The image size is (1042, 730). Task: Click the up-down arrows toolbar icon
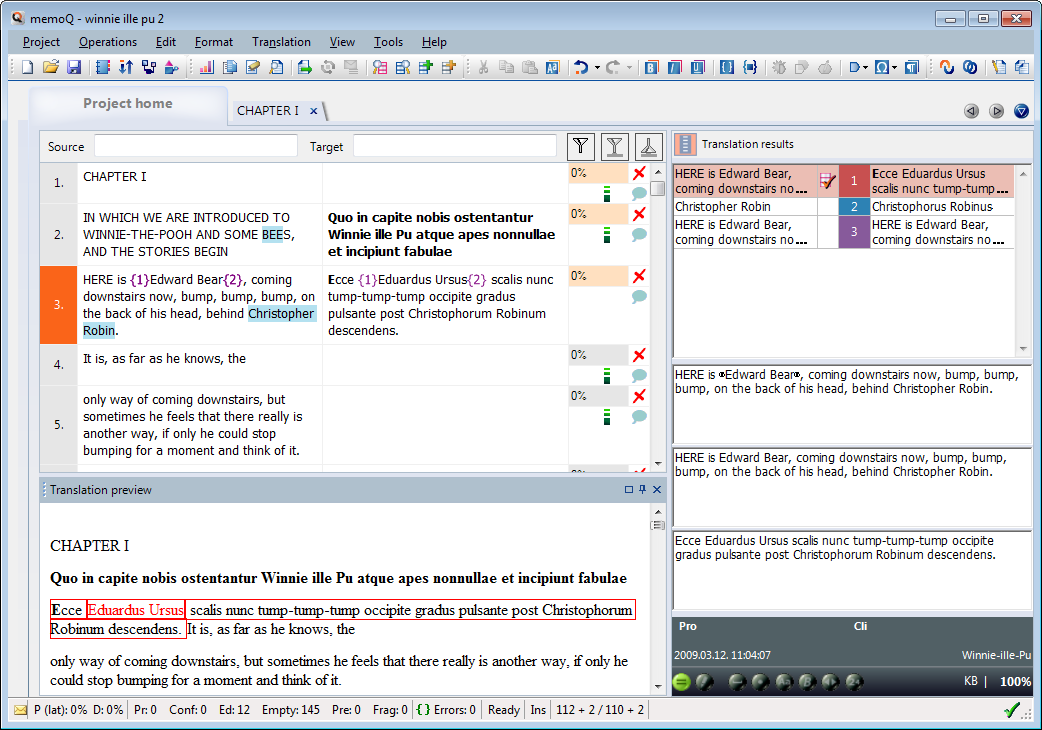tap(126, 67)
